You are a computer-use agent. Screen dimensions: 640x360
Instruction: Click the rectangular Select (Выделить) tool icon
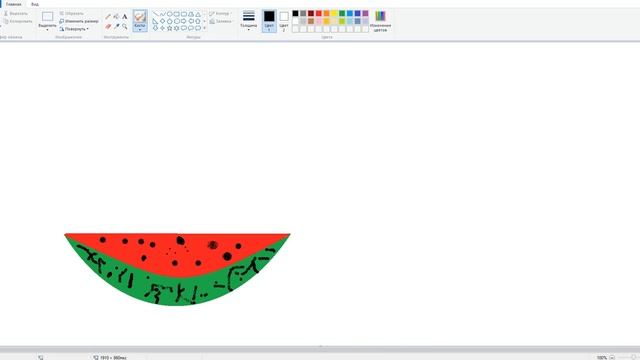[x=47, y=16]
